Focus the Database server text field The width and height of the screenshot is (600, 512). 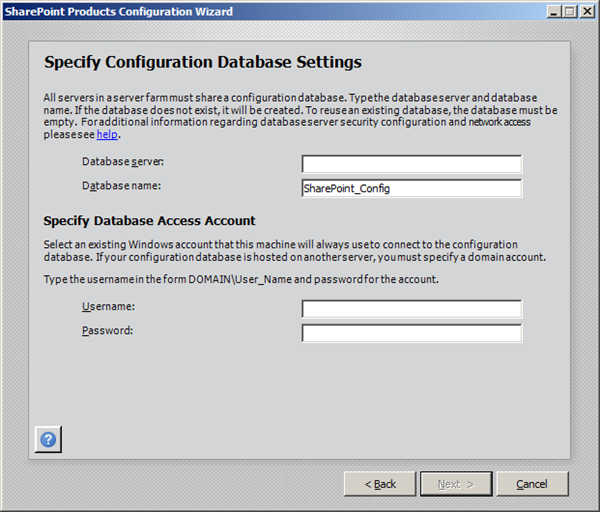[x=411, y=164]
